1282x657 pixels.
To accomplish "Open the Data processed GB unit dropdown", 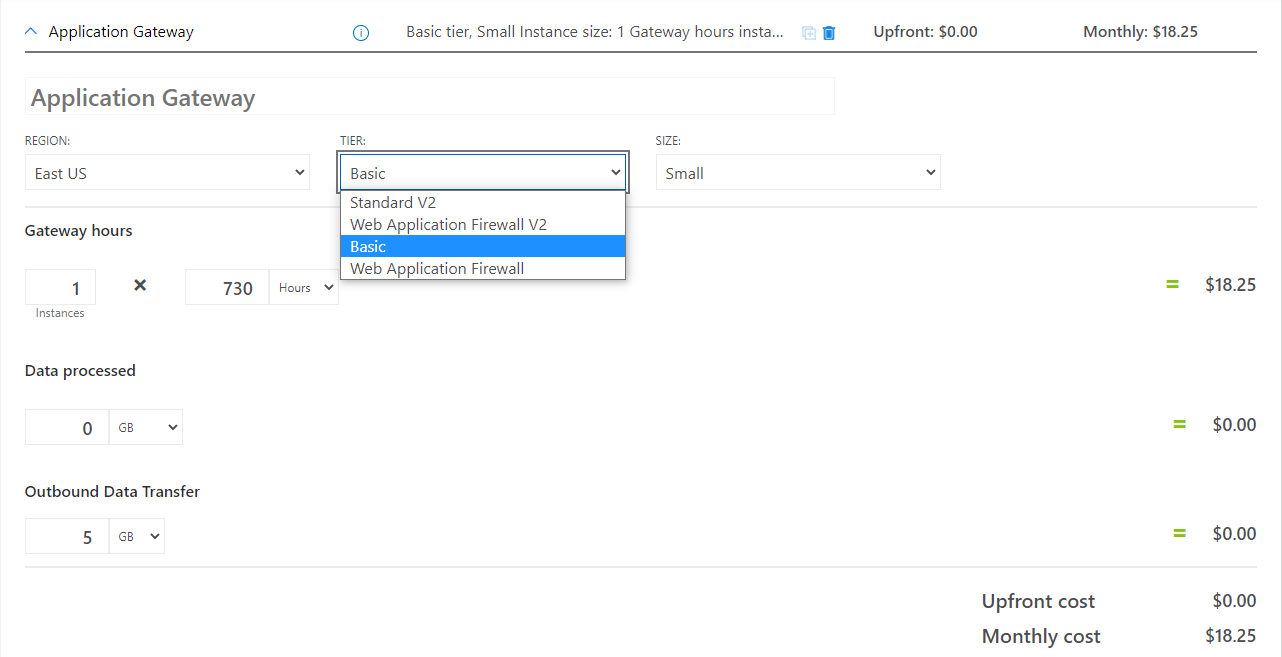I will coord(145,427).
